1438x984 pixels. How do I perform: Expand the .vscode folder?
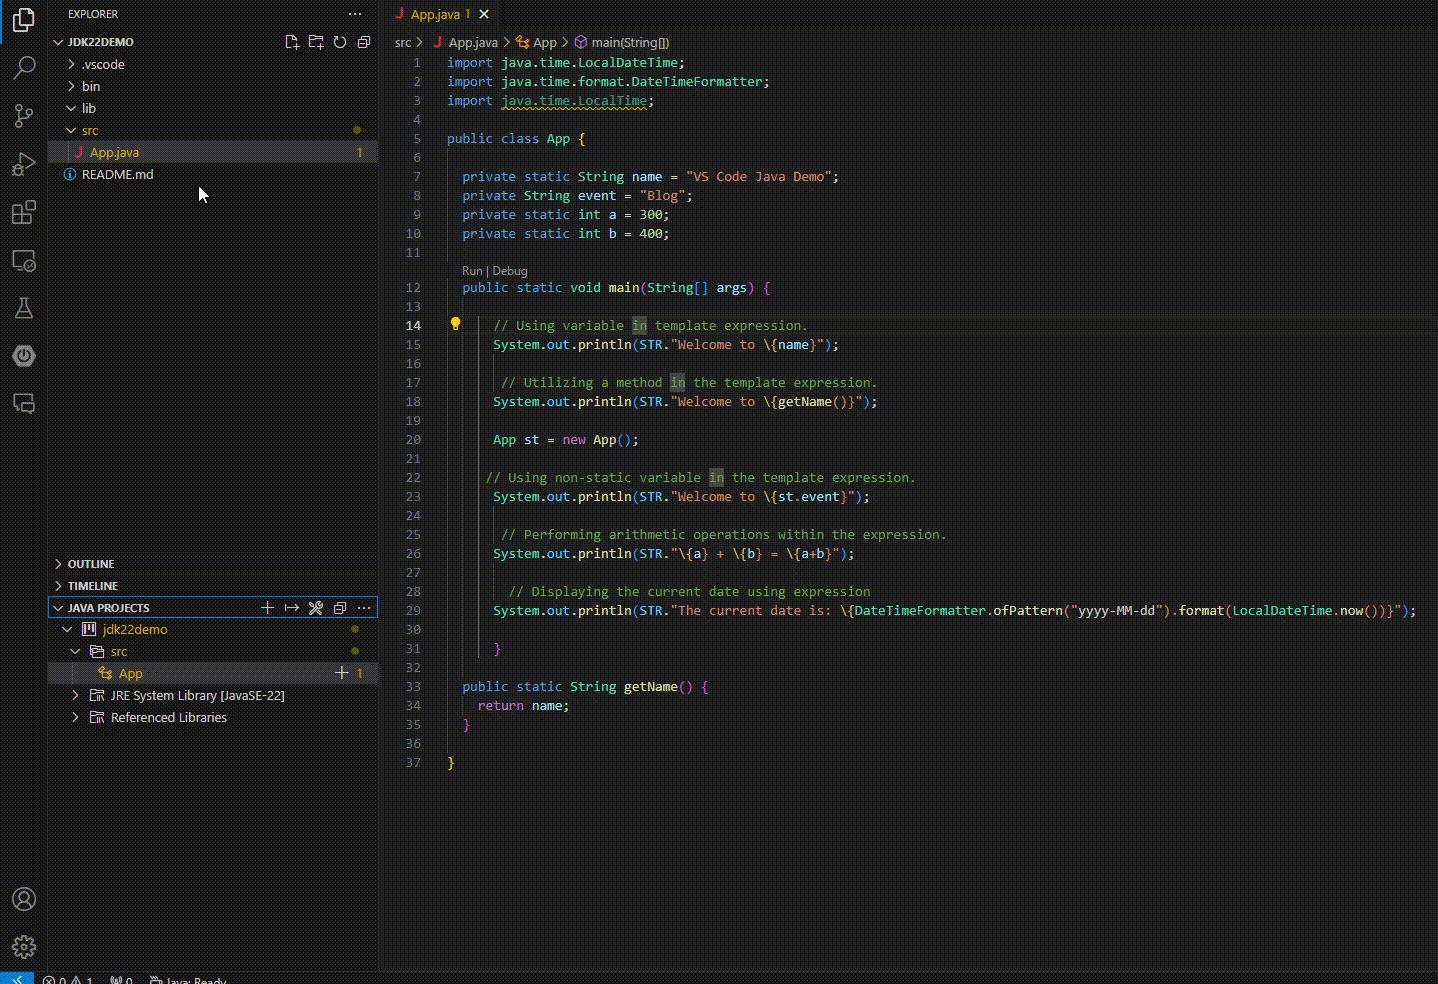(x=103, y=64)
